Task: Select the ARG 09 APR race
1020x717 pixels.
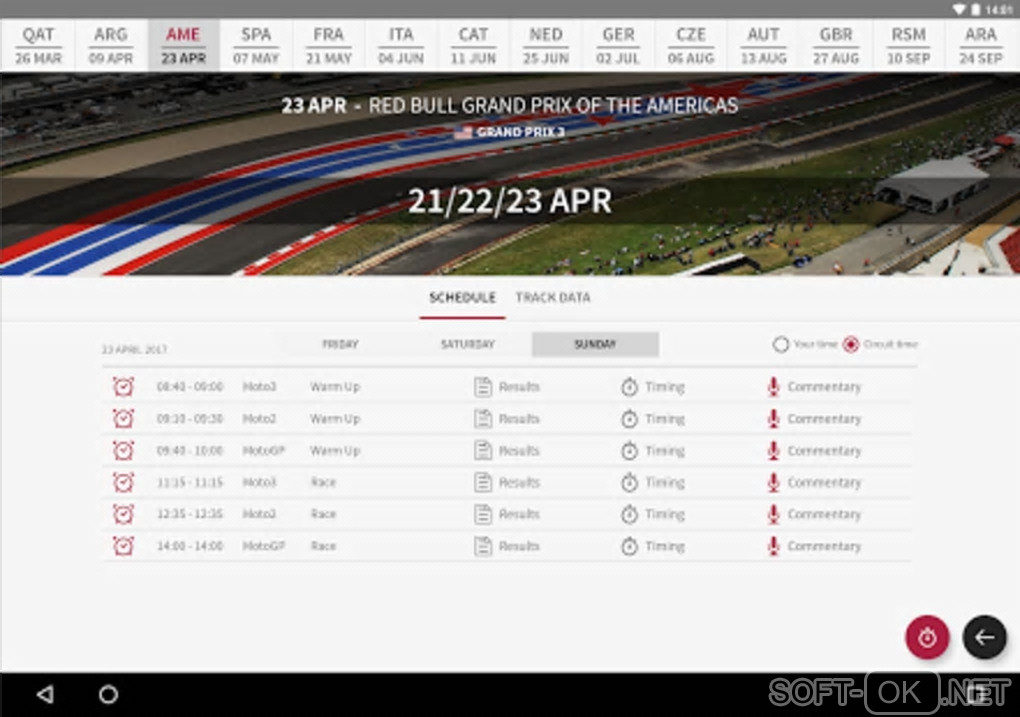Action: pyautogui.click(x=111, y=45)
